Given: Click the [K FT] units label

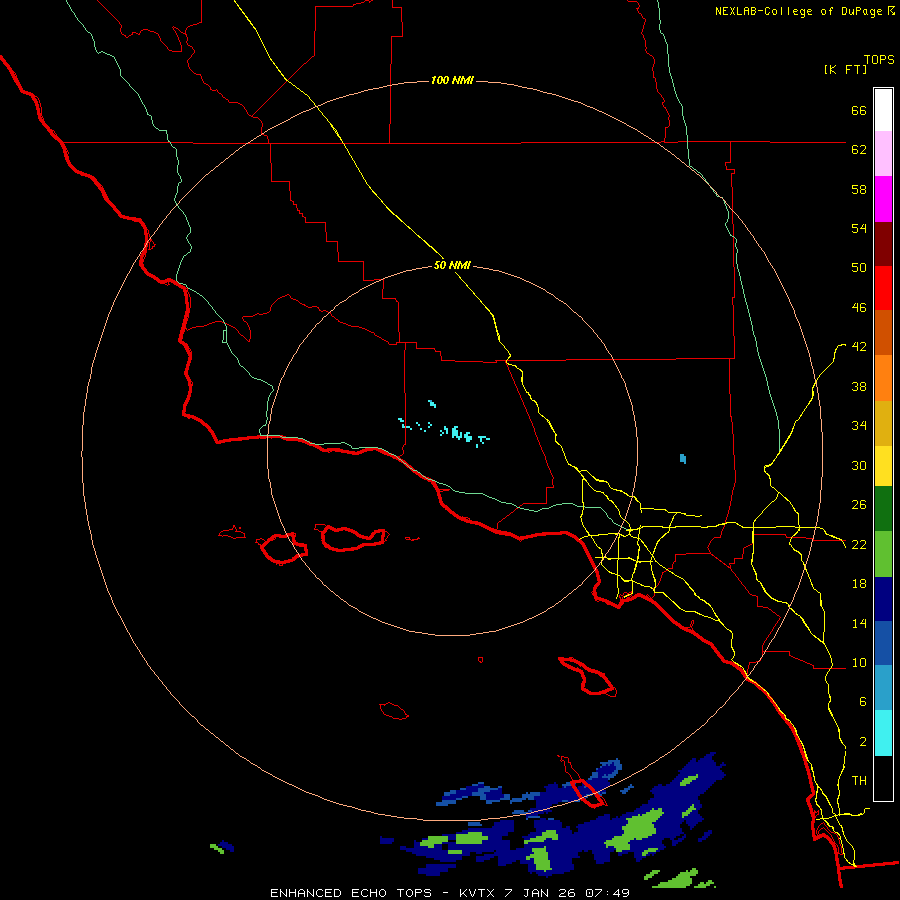Looking at the screenshot, I should (x=845, y=69).
